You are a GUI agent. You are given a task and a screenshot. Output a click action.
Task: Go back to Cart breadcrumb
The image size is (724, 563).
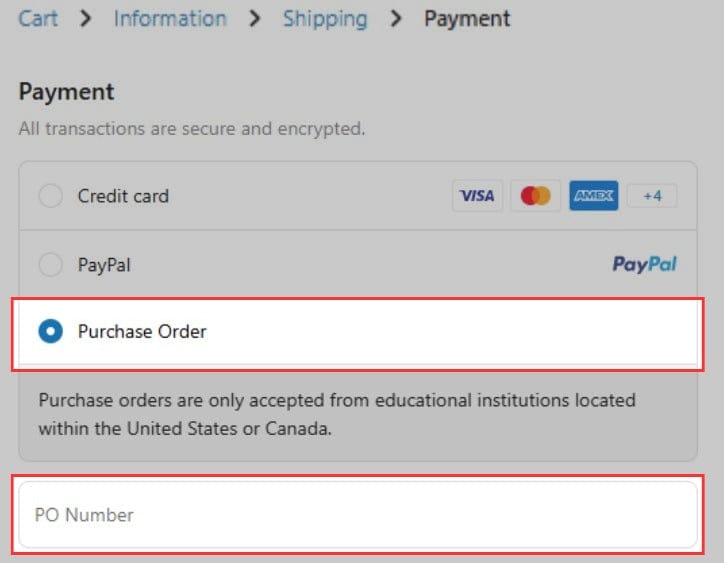click(x=38, y=19)
